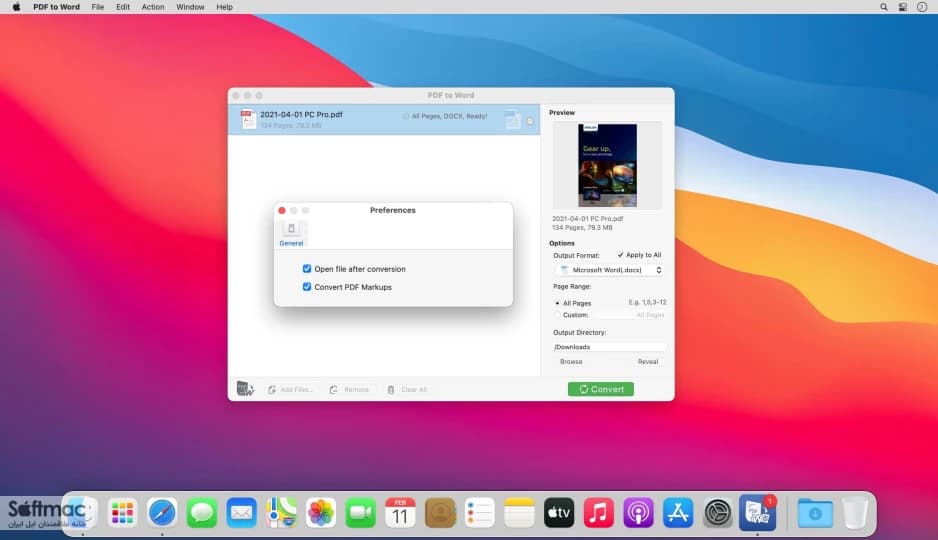Open Spotlight search in menu bar
Image resolution: width=938 pixels, height=540 pixels.
coord(884,7)
